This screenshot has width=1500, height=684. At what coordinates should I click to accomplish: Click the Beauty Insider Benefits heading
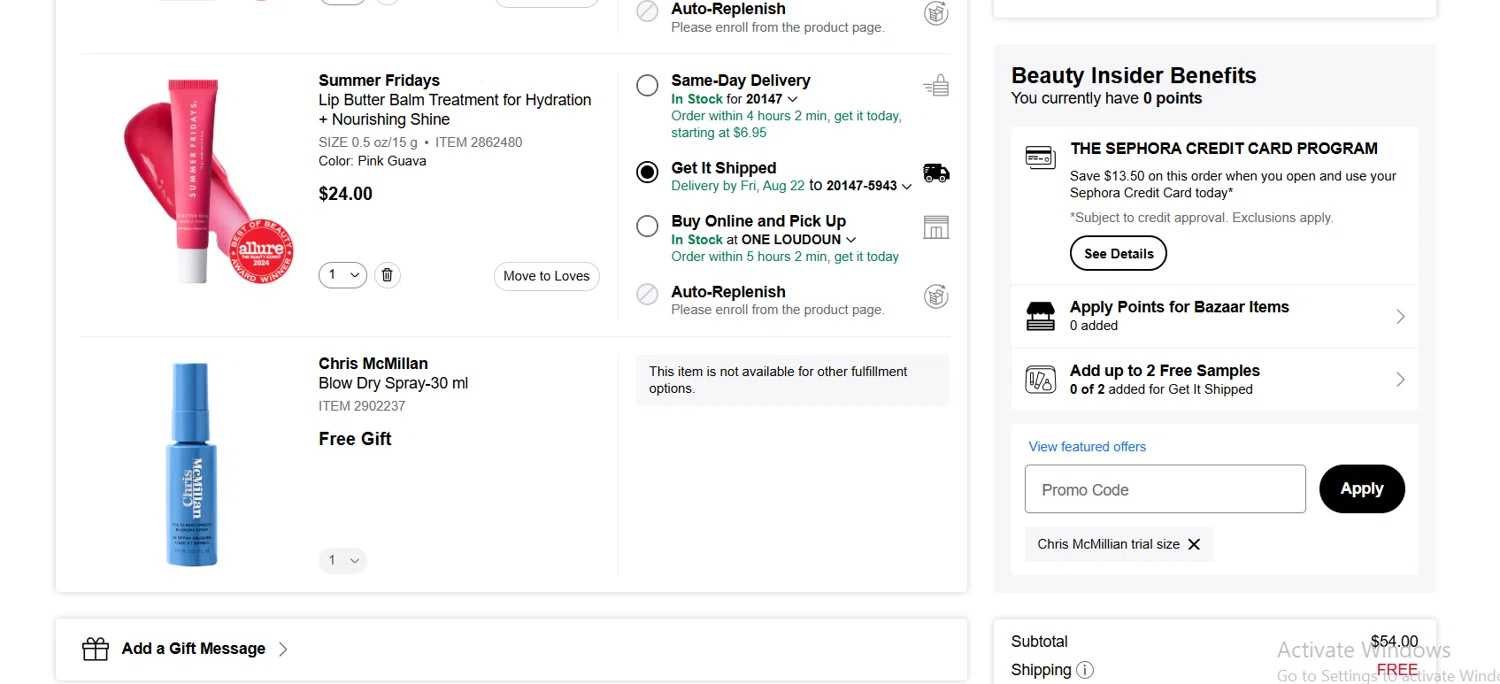[x=1133, y=75]
